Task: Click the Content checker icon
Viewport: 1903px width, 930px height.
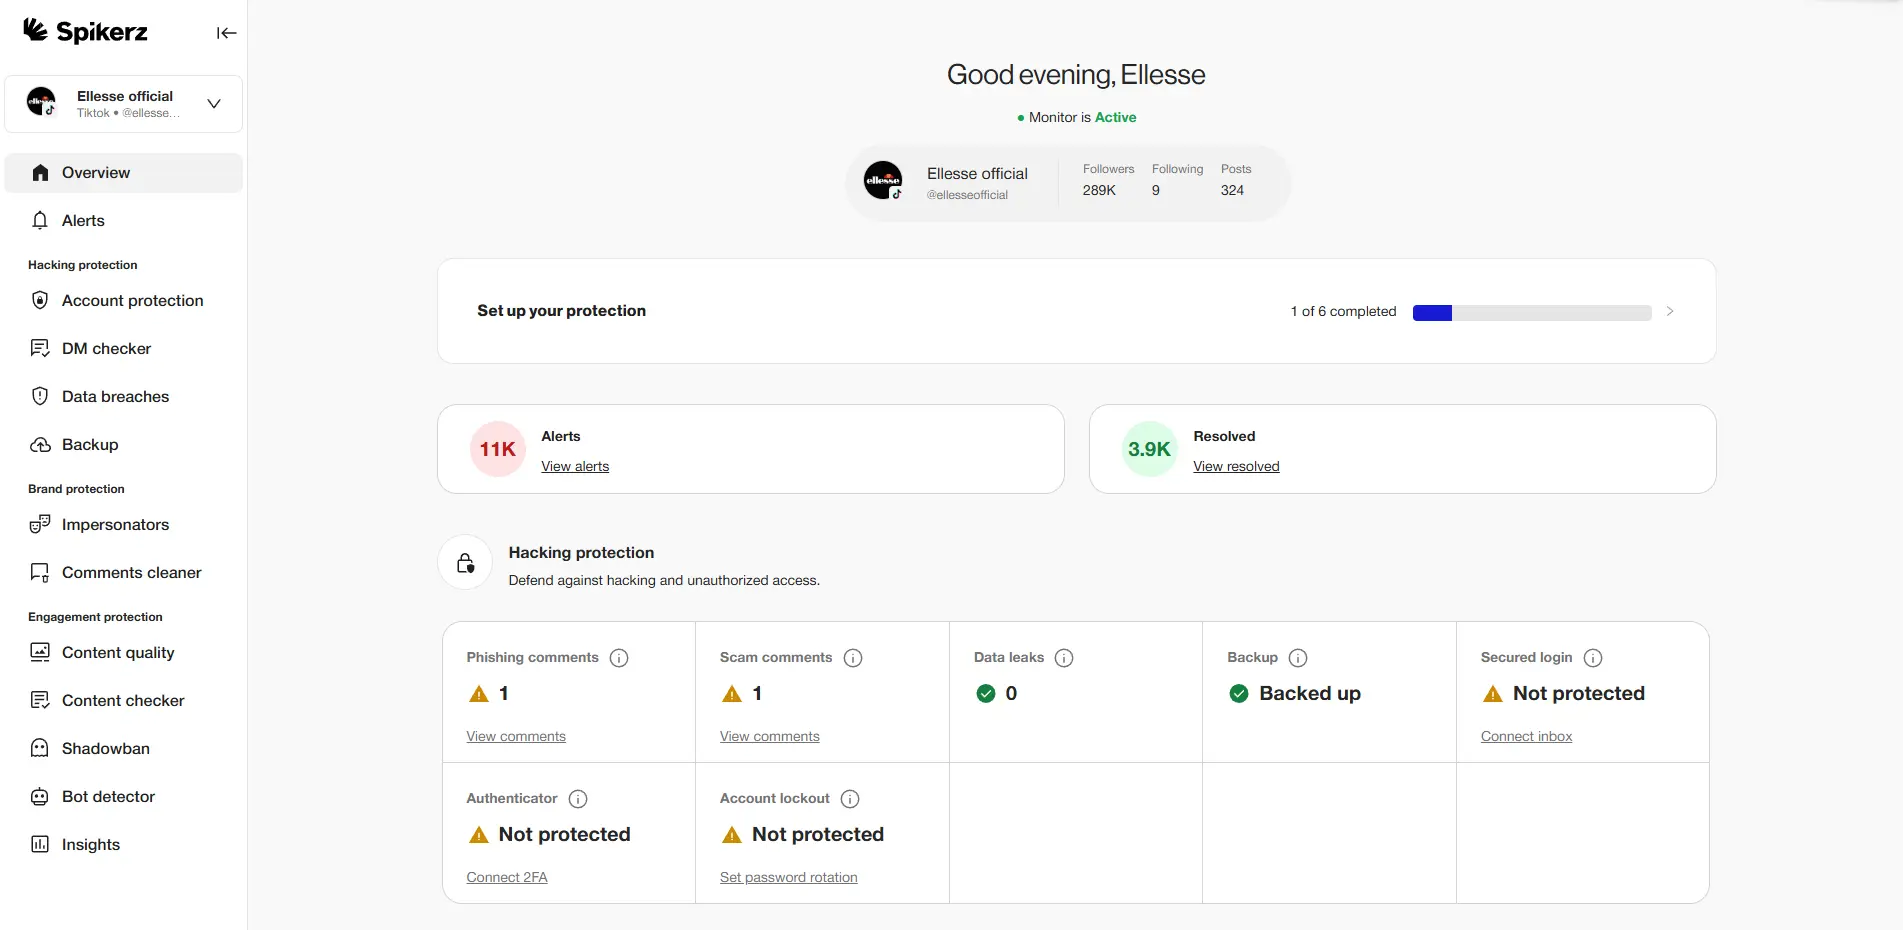Action: tap(40, 701)
